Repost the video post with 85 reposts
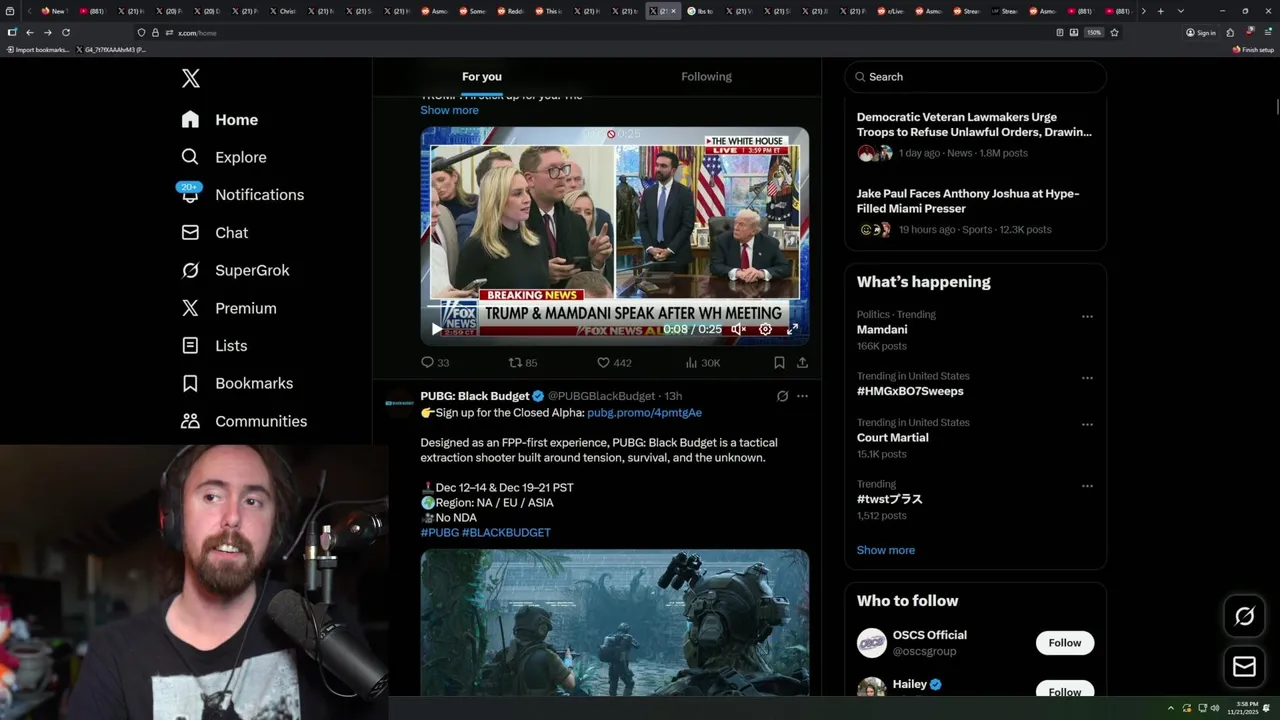1280x720 pixels. [523, 363]
